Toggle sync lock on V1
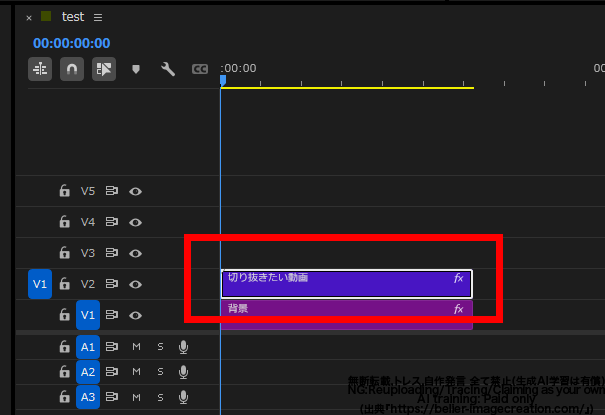Viewport: 605px width, 415px height. point(112,315)
